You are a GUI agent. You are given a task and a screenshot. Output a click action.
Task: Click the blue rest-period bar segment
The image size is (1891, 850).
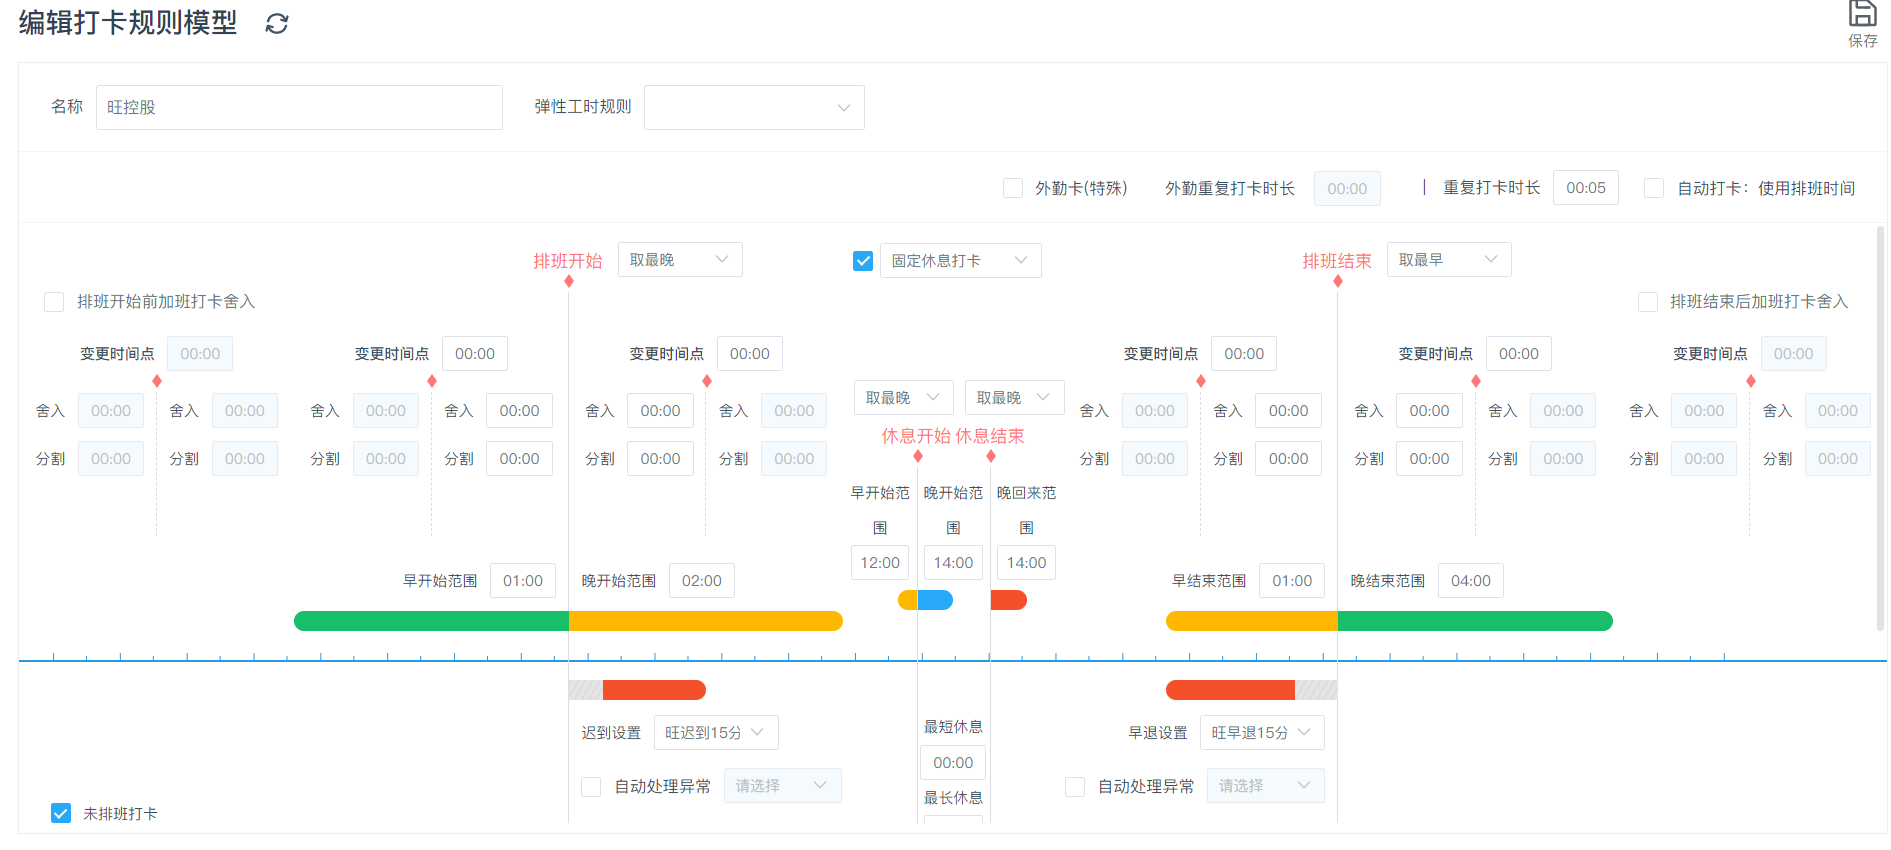click(x=936, y=600)
